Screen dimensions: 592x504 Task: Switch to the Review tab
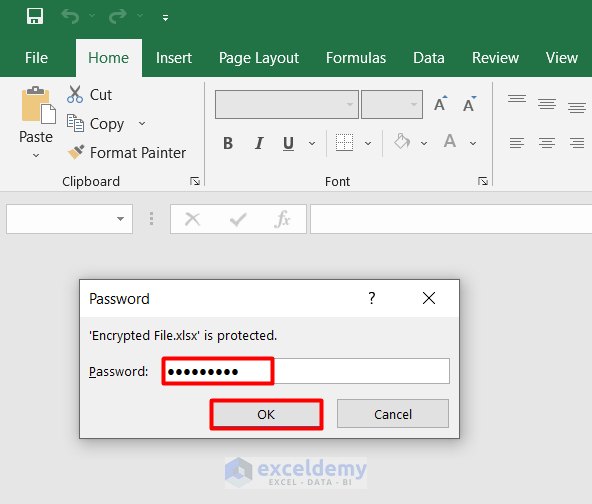tap(495, 58)
